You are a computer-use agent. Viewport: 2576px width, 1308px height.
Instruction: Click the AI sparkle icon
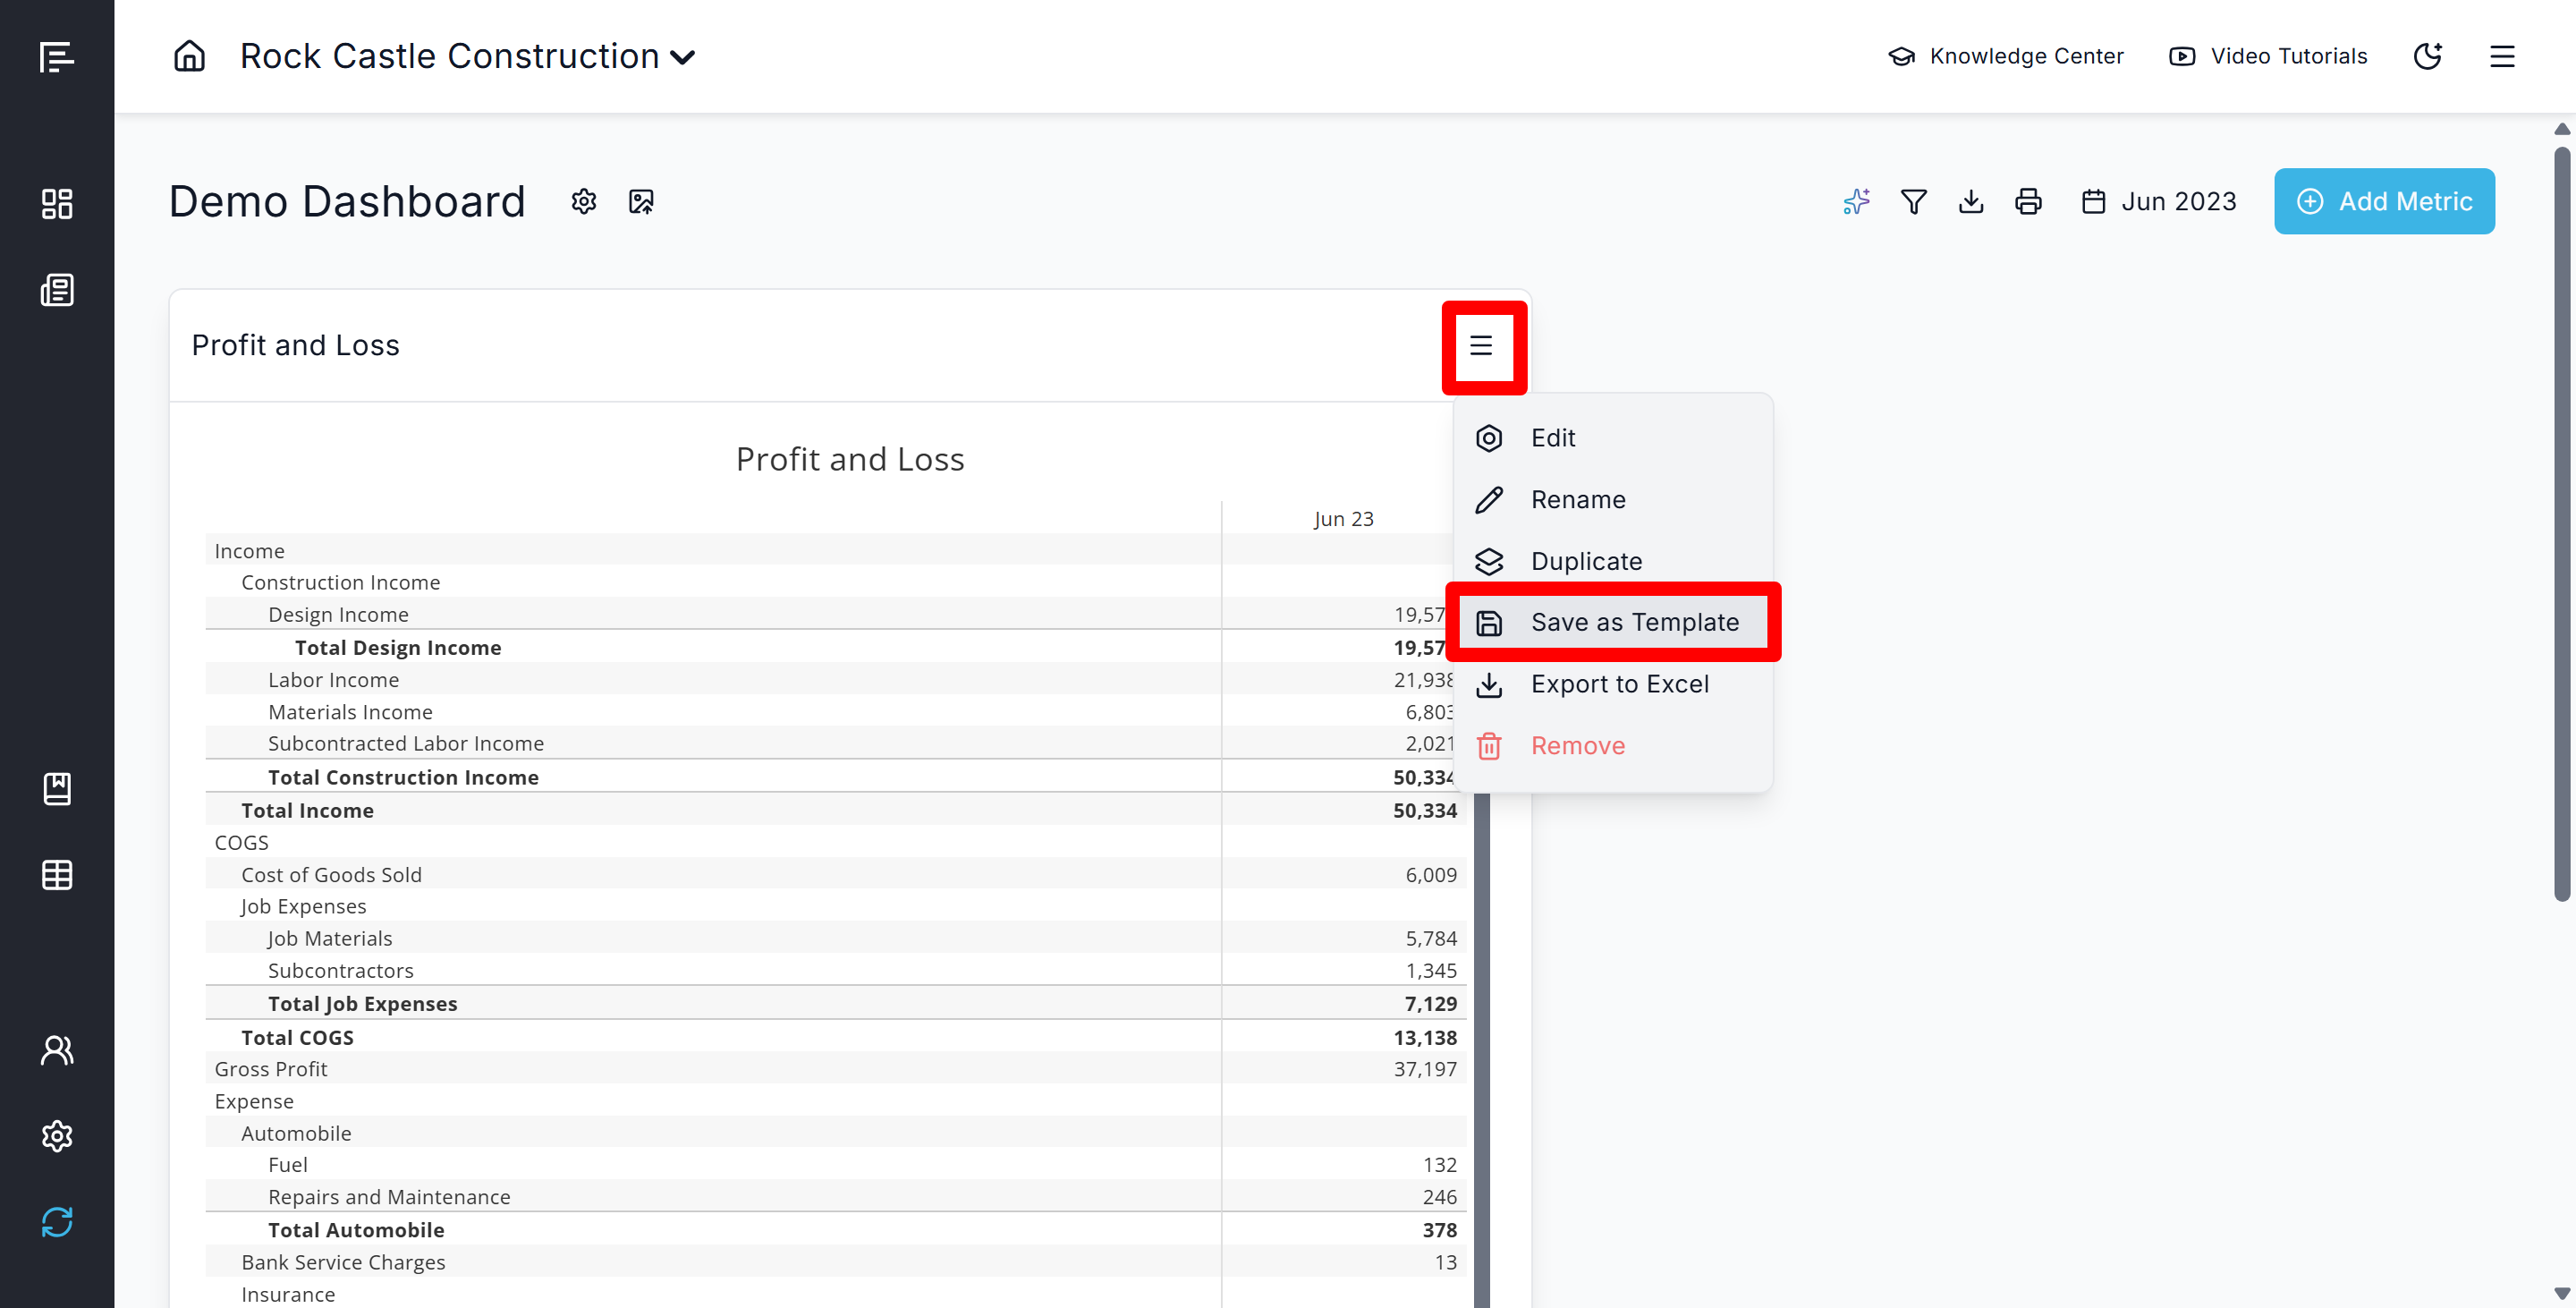1856,201
